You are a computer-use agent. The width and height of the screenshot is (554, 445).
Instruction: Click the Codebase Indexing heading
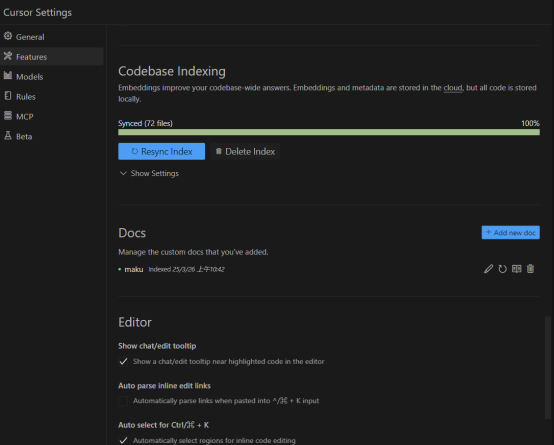tap(172, 71)
